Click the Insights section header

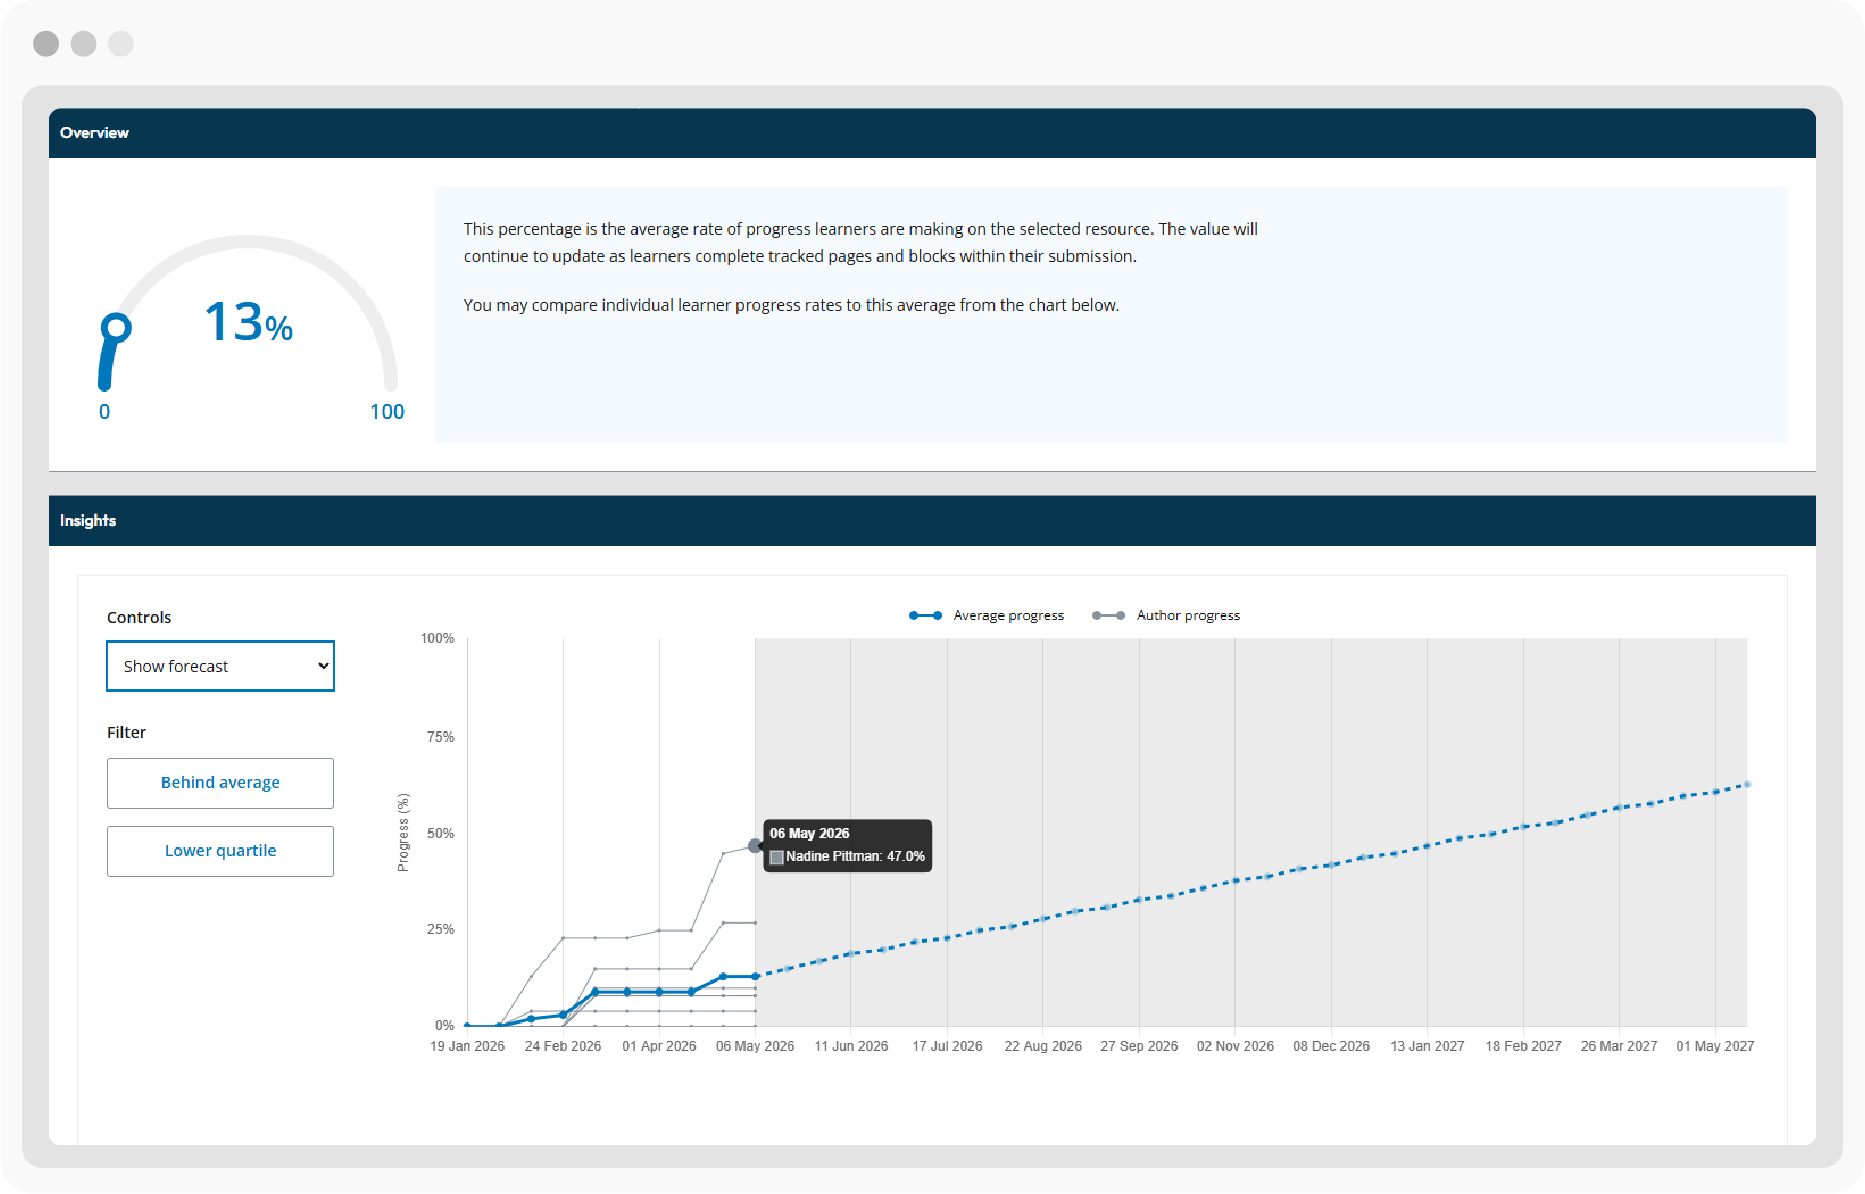tap(932, 521)
